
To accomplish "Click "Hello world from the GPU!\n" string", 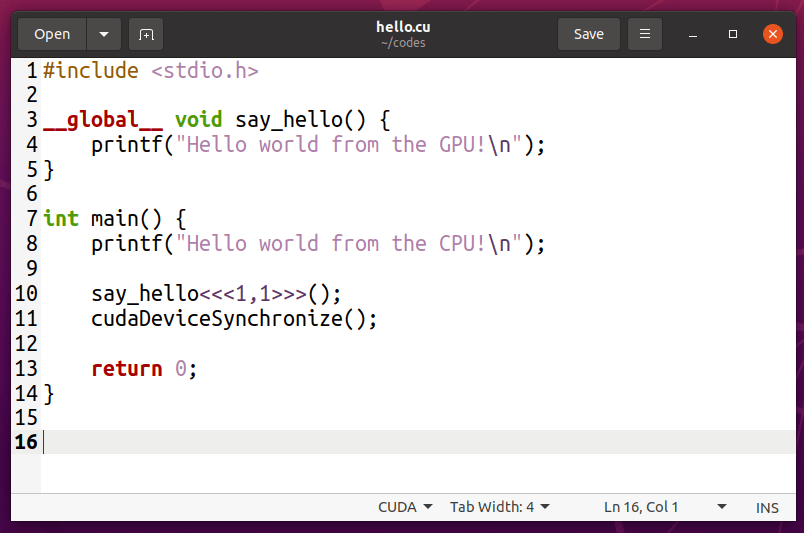I will [x=349, y=145].
